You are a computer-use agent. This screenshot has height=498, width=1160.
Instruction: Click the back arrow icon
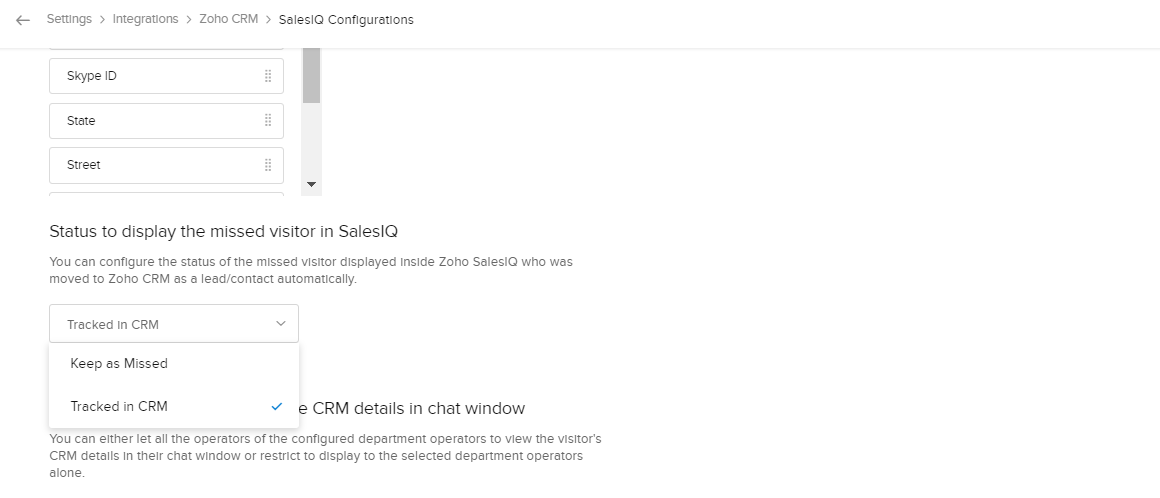point(23,20)
